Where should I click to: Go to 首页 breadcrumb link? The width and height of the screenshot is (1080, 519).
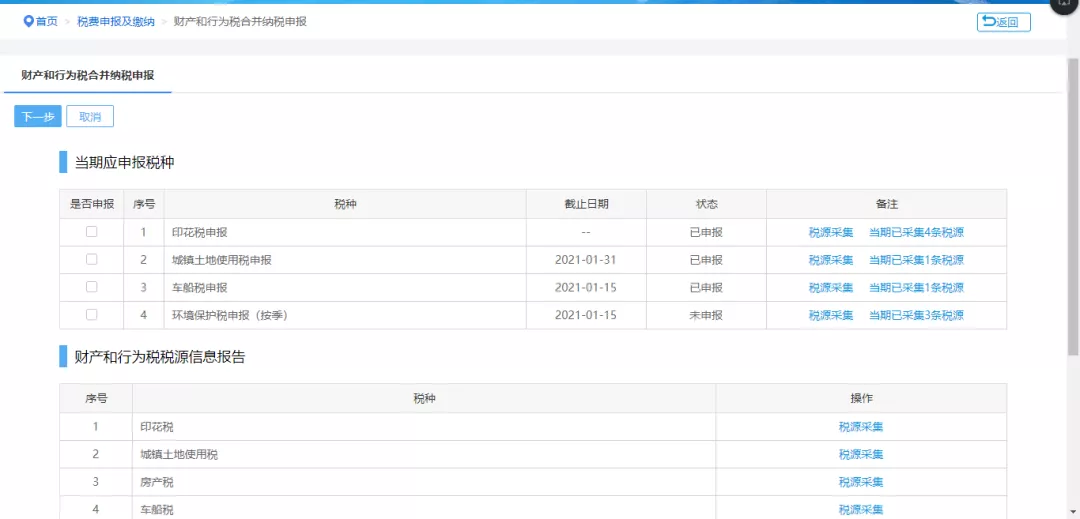tap(47, 21)
